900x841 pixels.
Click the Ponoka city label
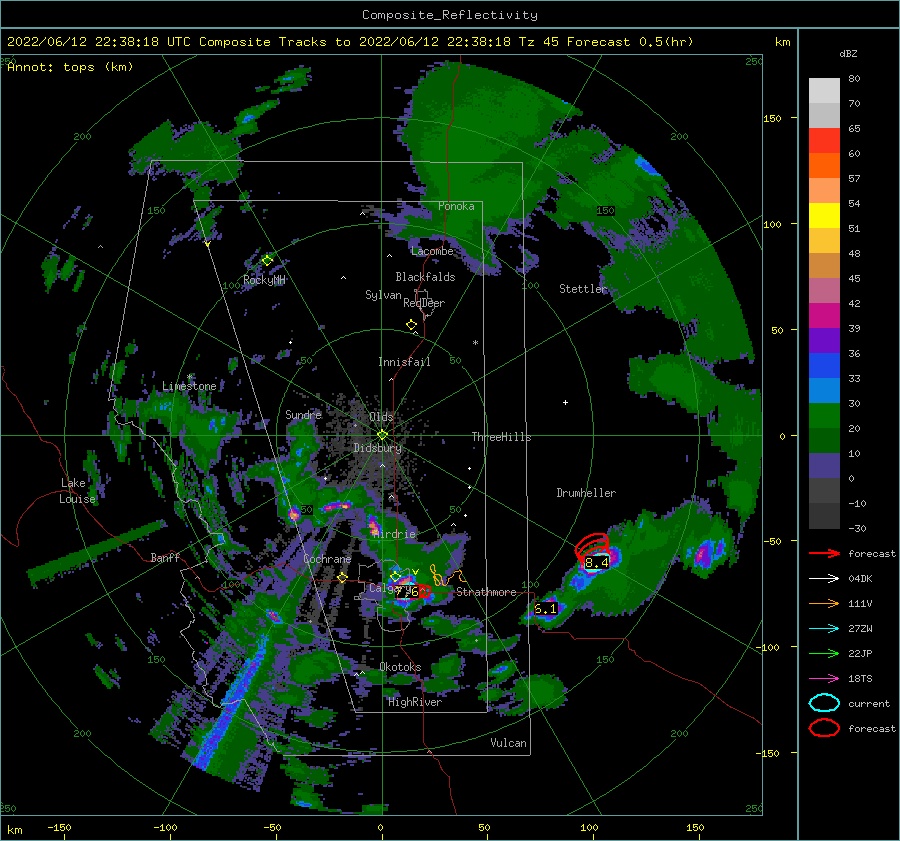point(456,206)
